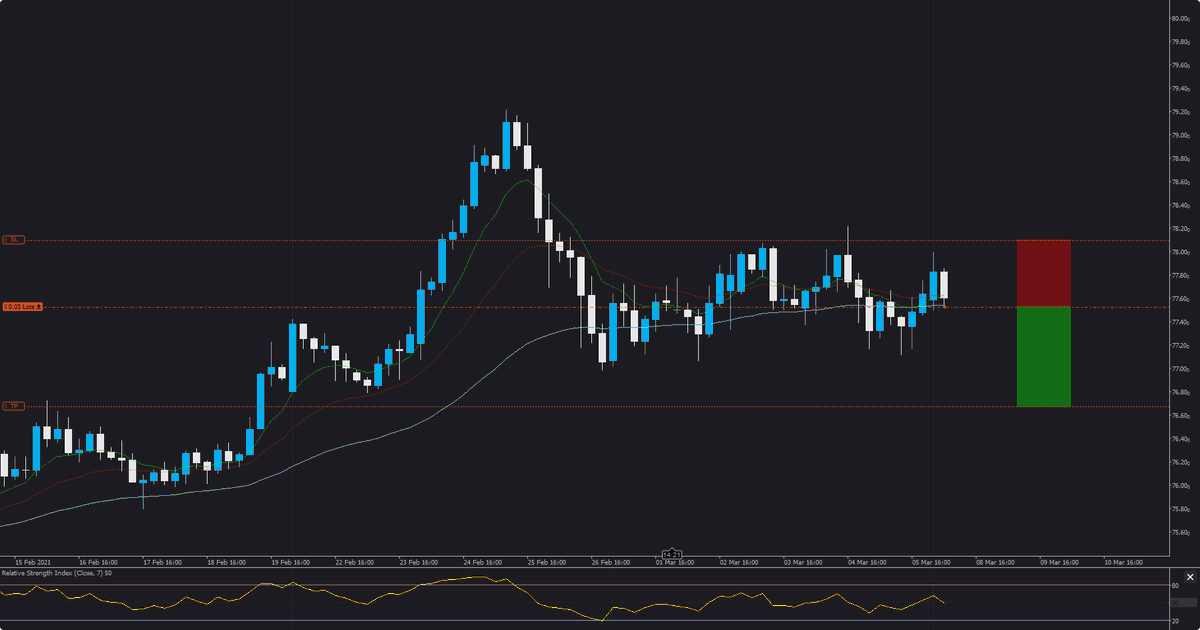Click the 05 Mar 16:00 axis label

(x=933, y=562)
